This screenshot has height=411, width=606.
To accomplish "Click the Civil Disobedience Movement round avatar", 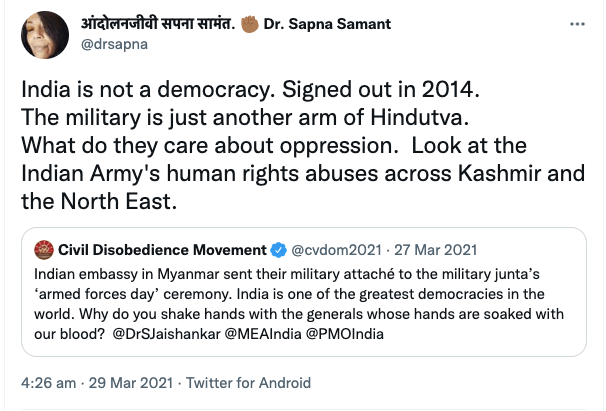I will [x=43, y=248].
